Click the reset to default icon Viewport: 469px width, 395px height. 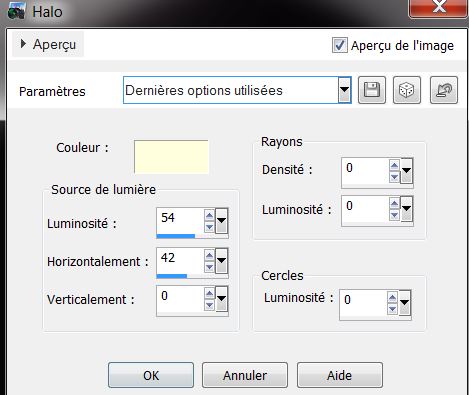click(444, 90)
